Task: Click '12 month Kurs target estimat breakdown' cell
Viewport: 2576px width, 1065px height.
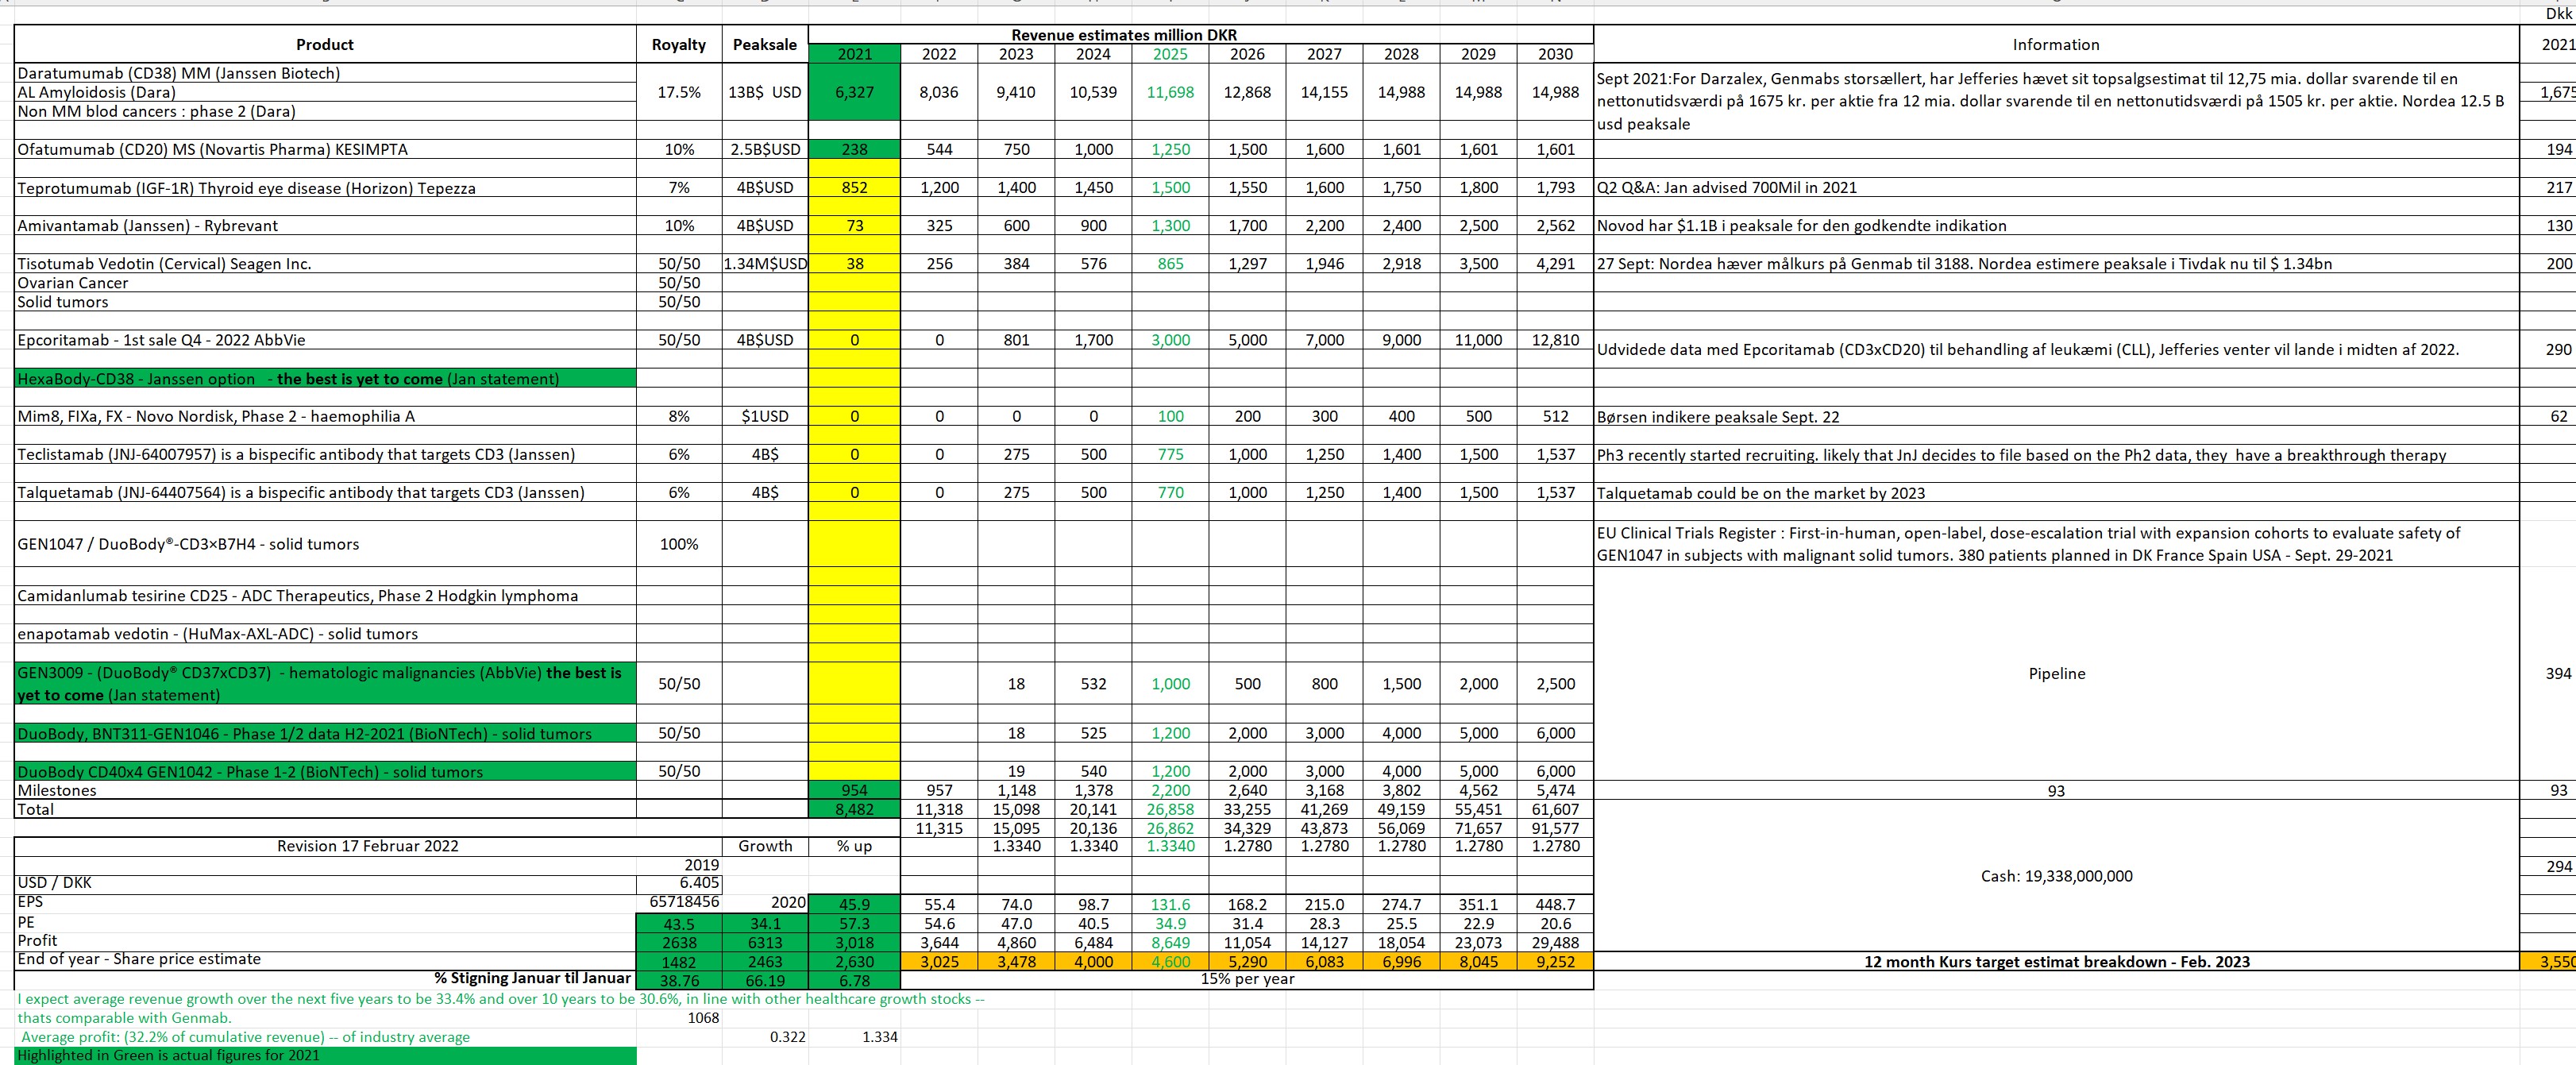Action: [x=2056, y=961]
